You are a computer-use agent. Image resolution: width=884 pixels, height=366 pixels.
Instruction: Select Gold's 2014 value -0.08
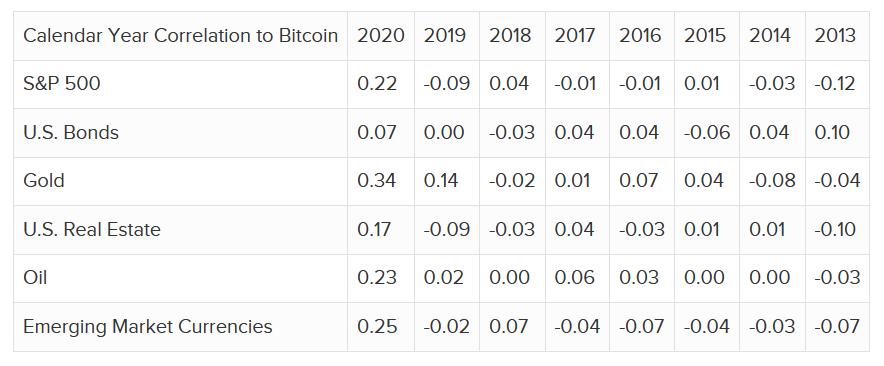pos(772,180)
